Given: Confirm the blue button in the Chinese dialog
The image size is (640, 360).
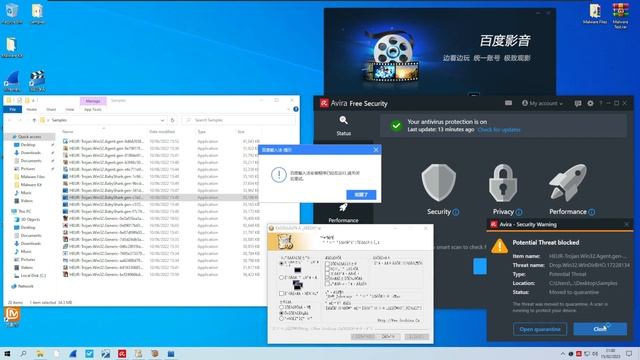Looking at the screenshot, I should point(361,195).
